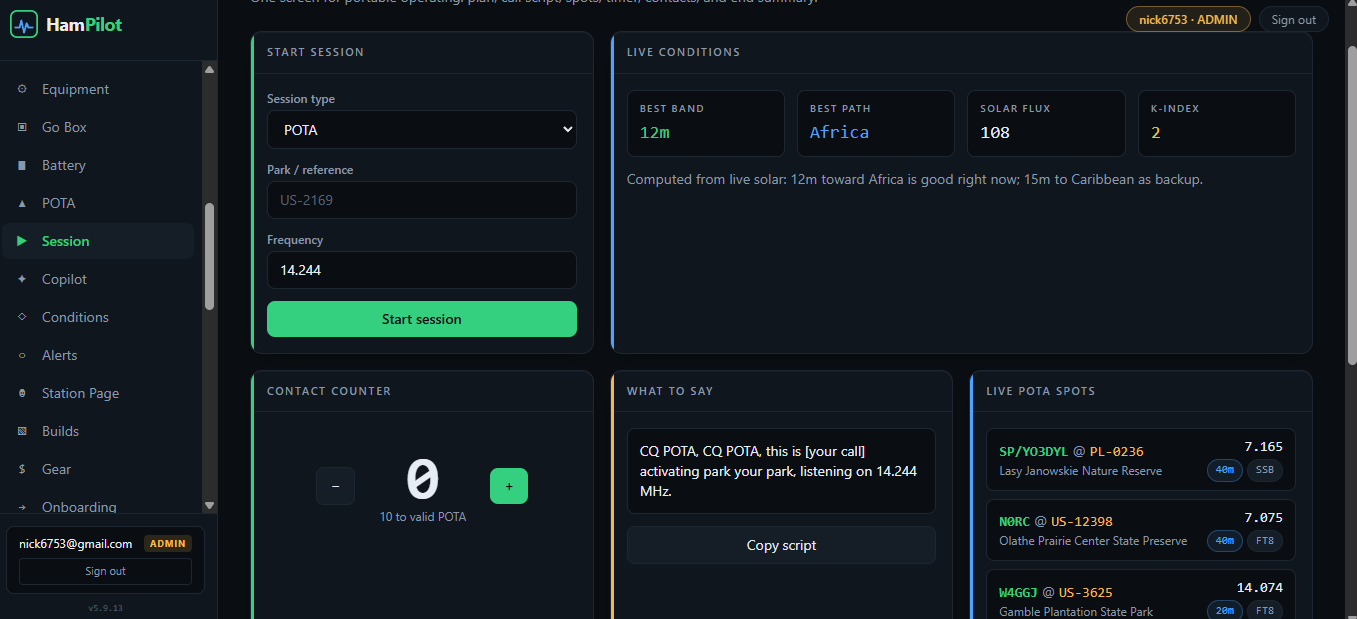
Task: Click the SSB mode tag on SP/YO3DYL spot
Action: pos(1264,471)
